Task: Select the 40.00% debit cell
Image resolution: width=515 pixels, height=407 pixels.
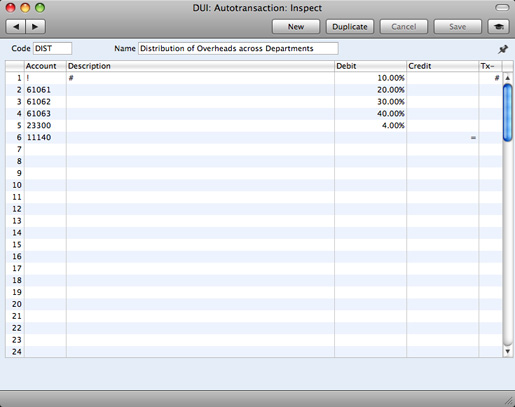Action: pyautogui.click(x=370, y=114)
